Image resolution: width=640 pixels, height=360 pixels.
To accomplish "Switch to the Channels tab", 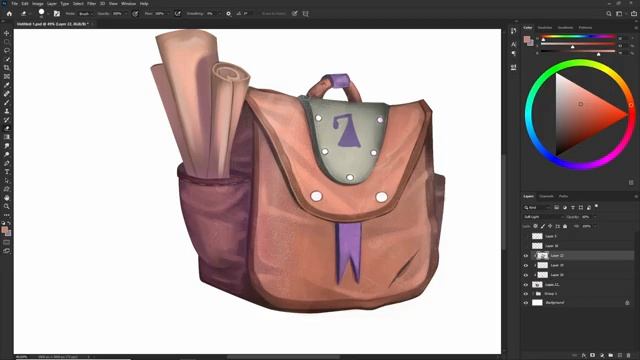I will (x=546, y=196).
